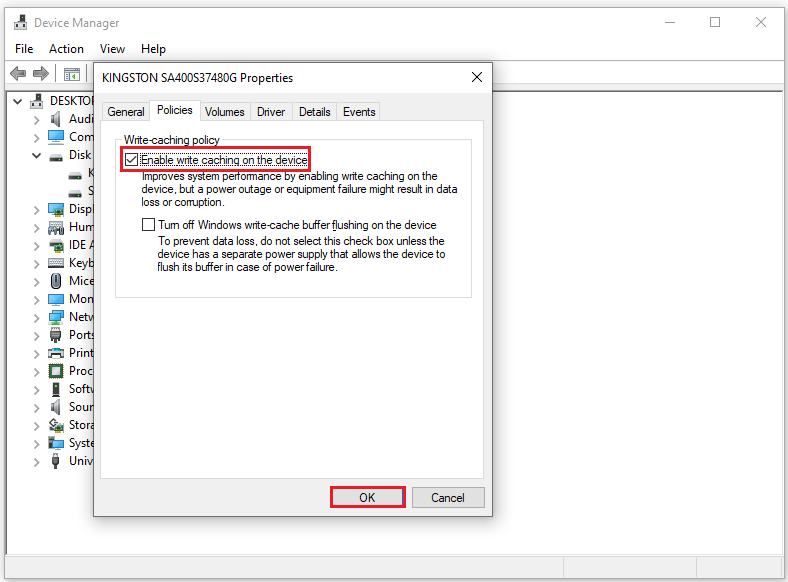
Task: Go forward with the toolbar right arrow
Action: click(41, 73)
